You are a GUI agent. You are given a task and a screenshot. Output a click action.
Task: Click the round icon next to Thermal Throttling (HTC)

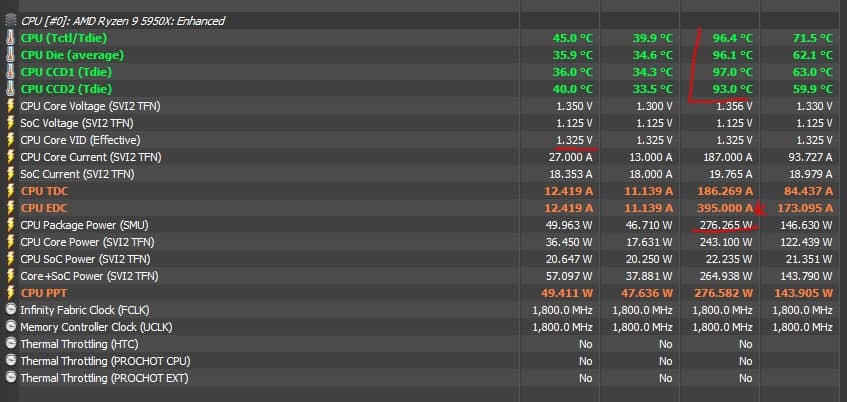click(x=11, y=344)
